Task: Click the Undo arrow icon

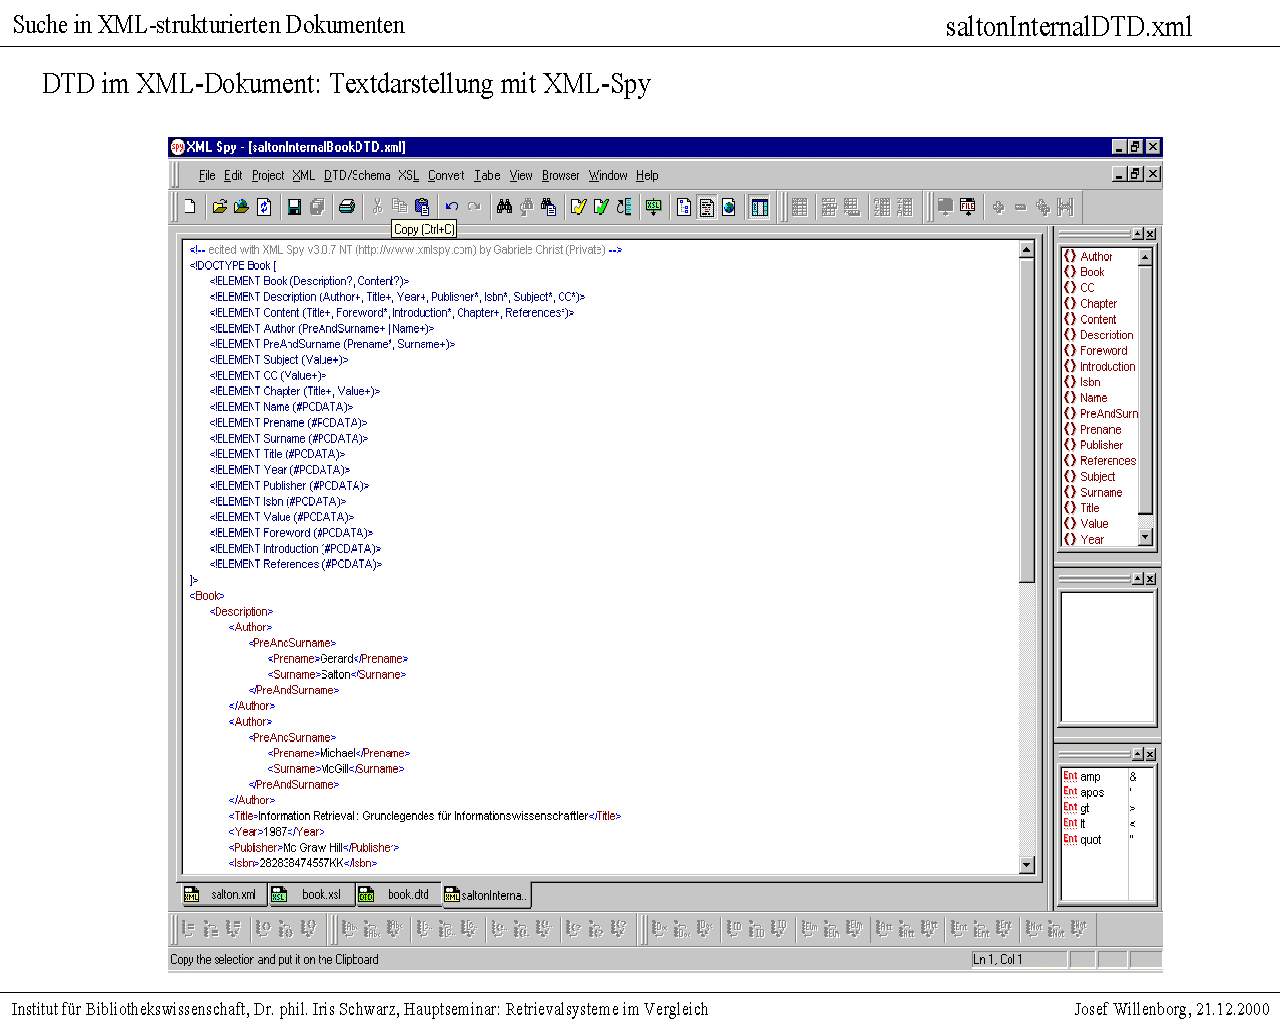Action: pos(452,207)
